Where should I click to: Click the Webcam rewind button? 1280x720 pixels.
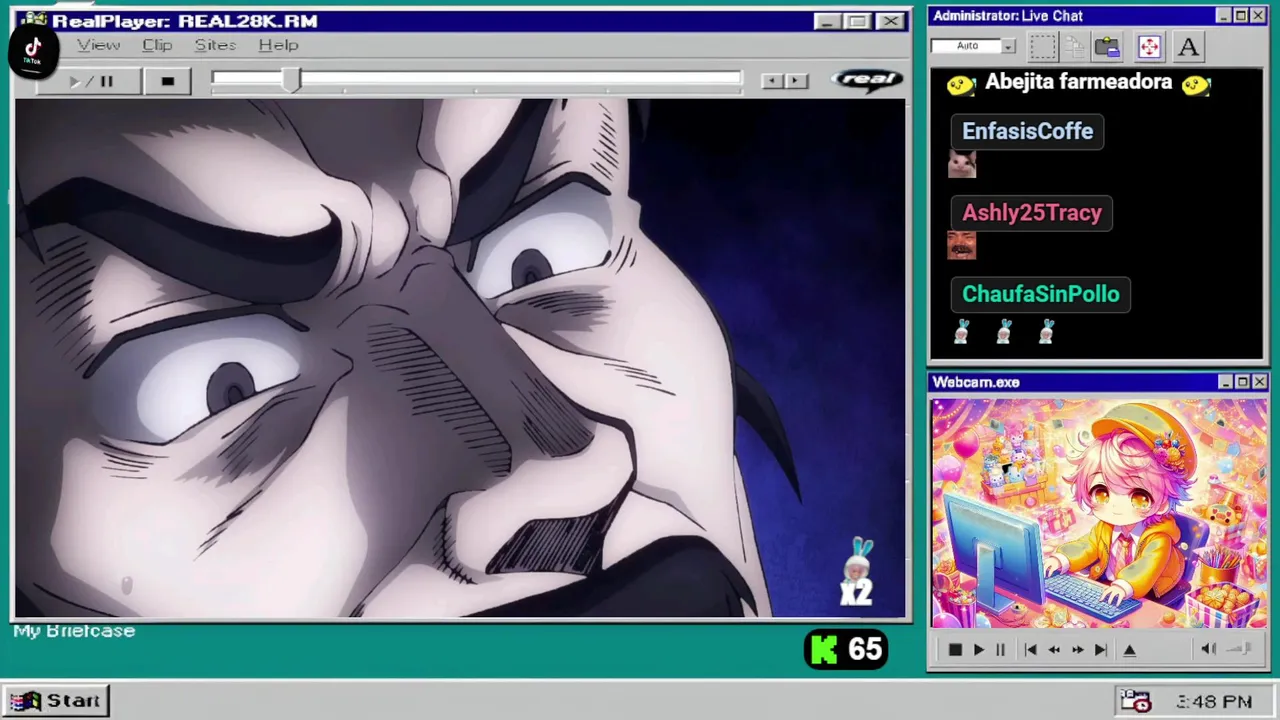click(1054, 650)
